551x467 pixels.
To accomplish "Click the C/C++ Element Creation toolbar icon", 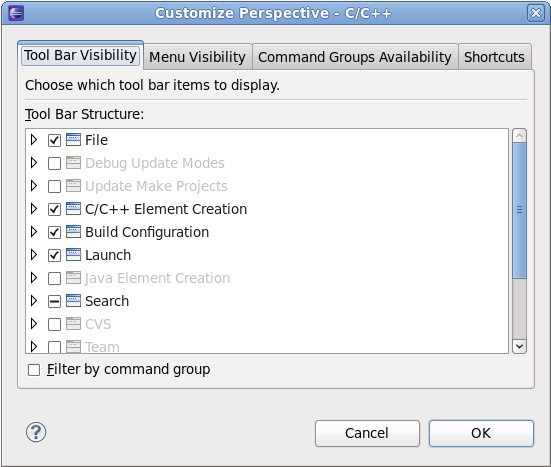I will pyautogui.click(x=73, y=209).
